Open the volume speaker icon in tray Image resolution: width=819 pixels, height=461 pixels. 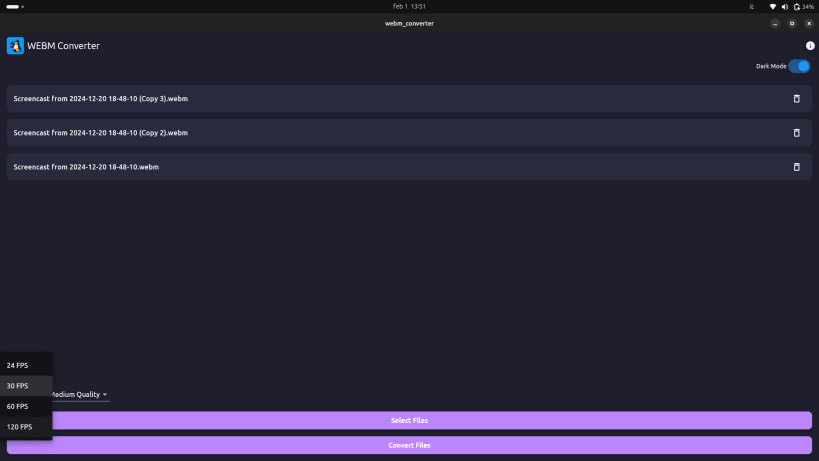[x=785, y=7]
